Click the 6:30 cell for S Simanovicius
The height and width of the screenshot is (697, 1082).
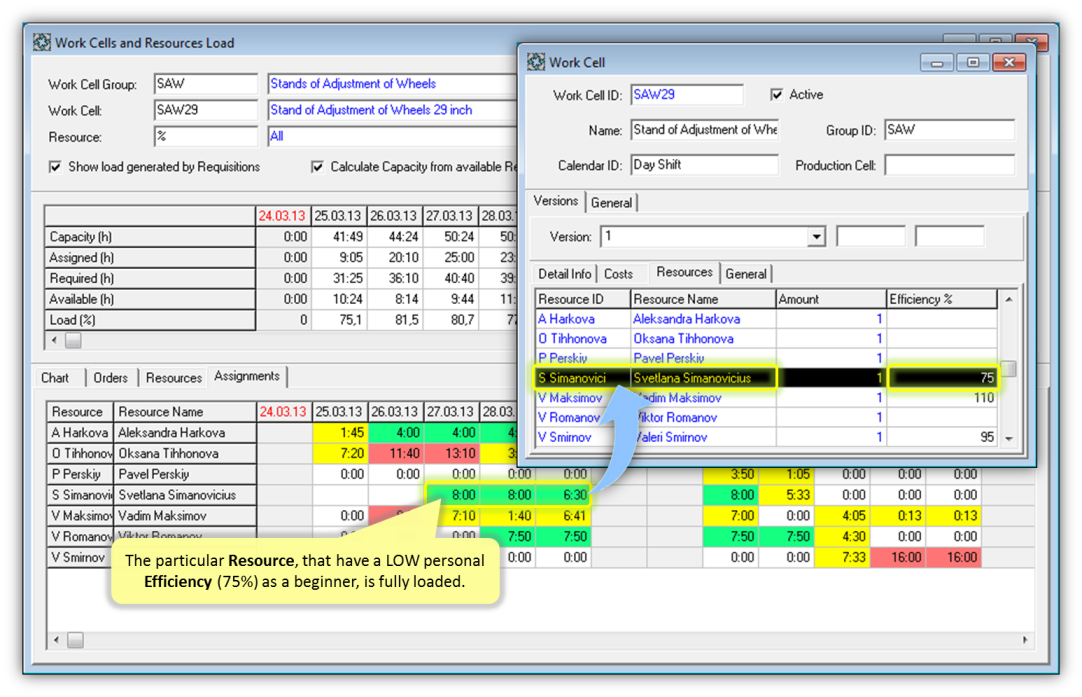[564, 495]
